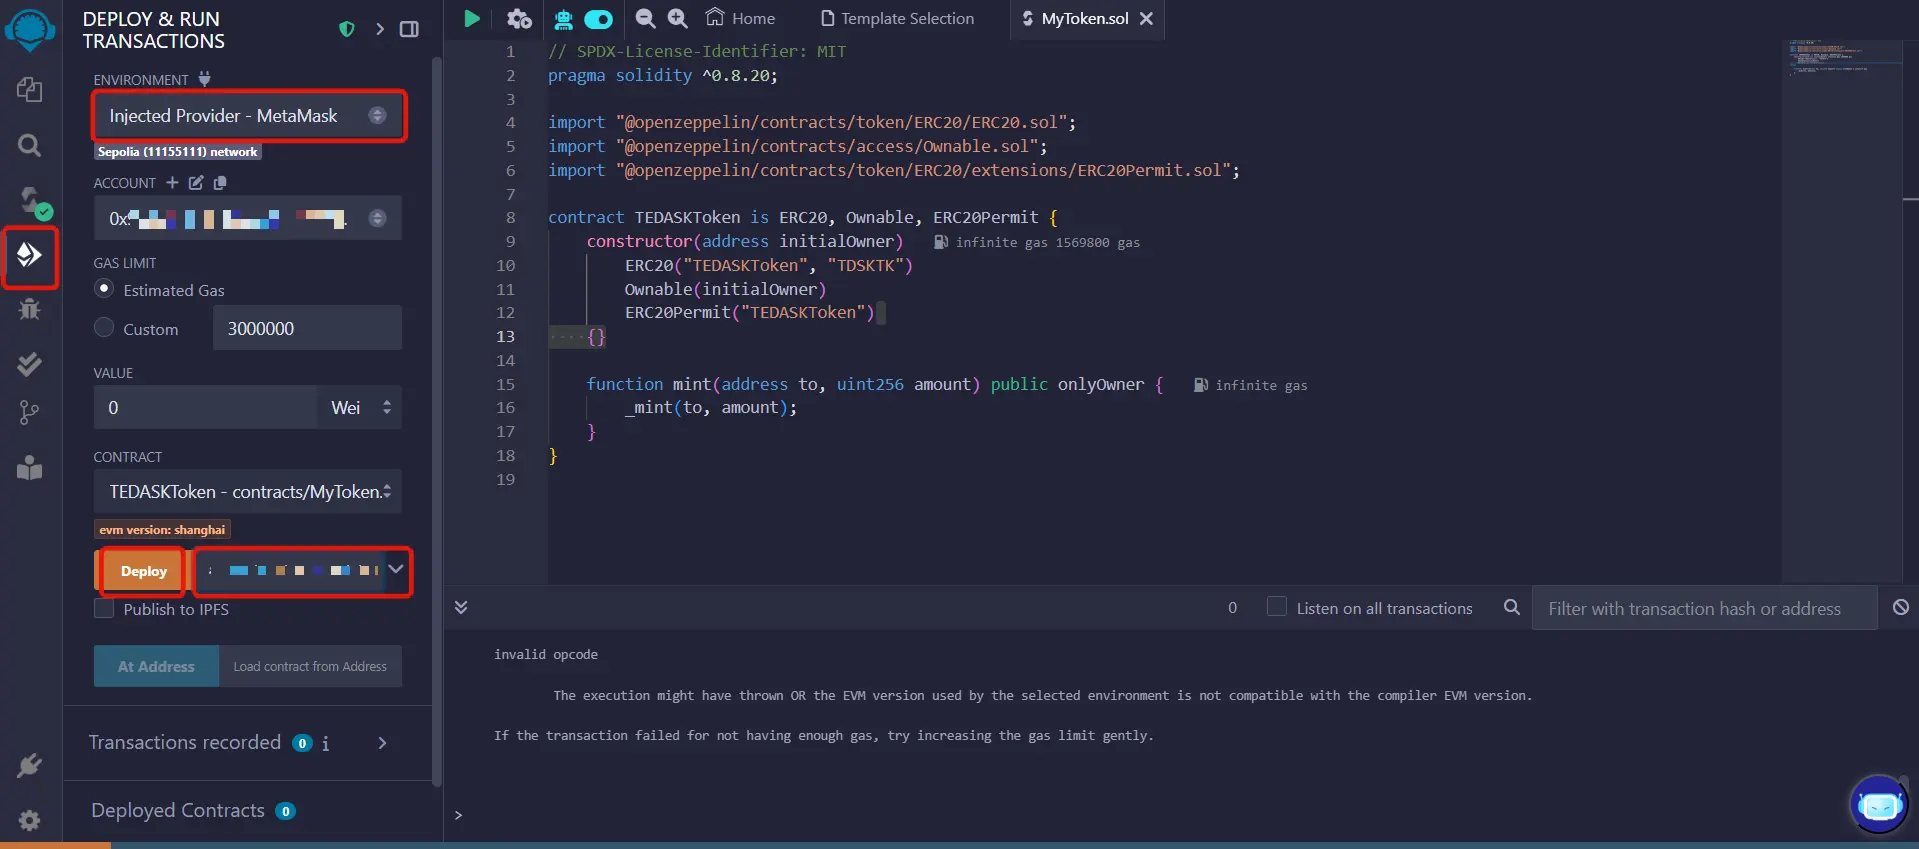The image size is (1919, 849).
Task: Toggle the side panel layout icon
Action: pyautogui.click(x=409, y=29)
